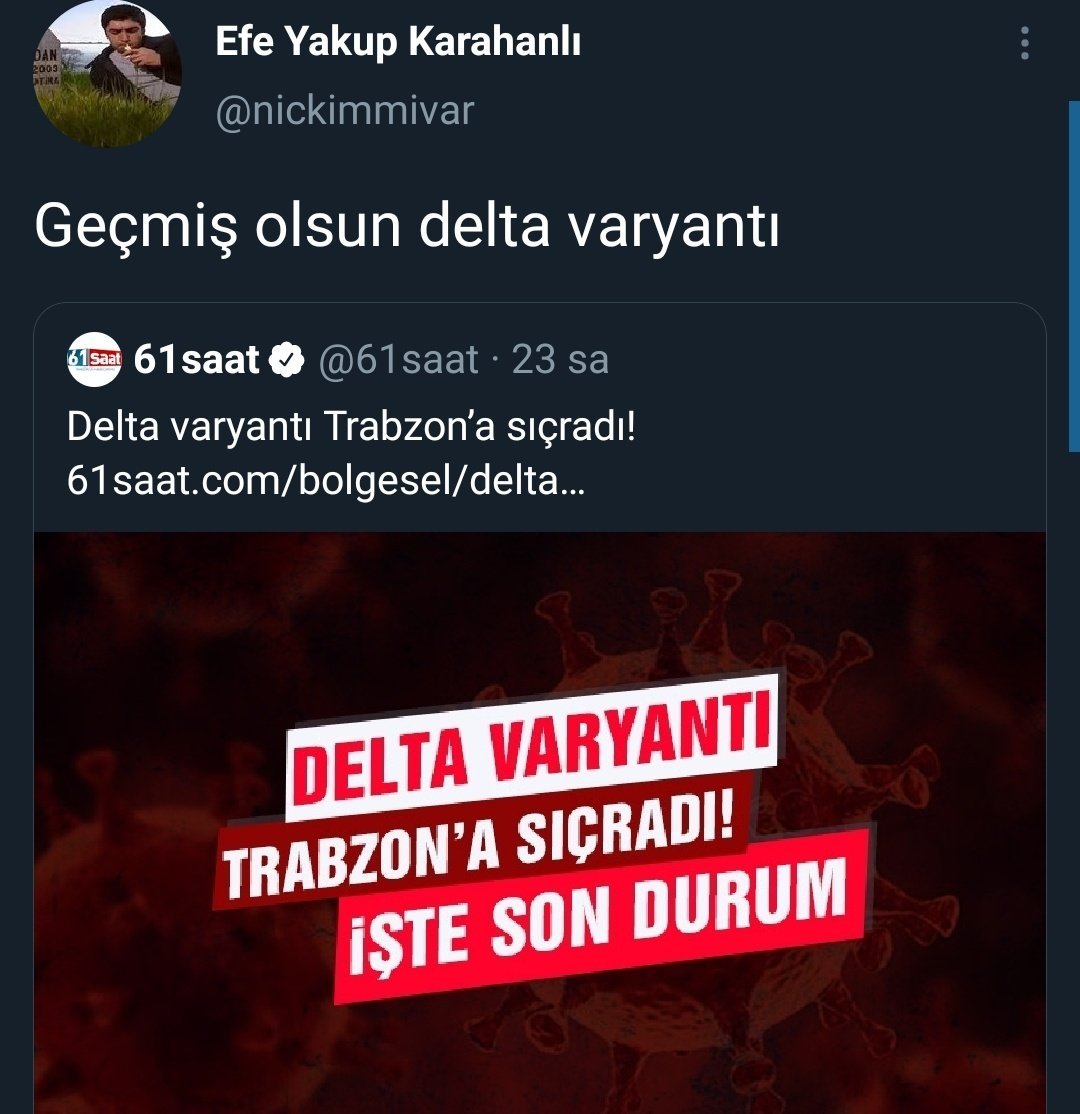Open the Efe Yakup Karahanlı display name
This screenshot has height=1114, width=1080.
[x=398, y=41]
